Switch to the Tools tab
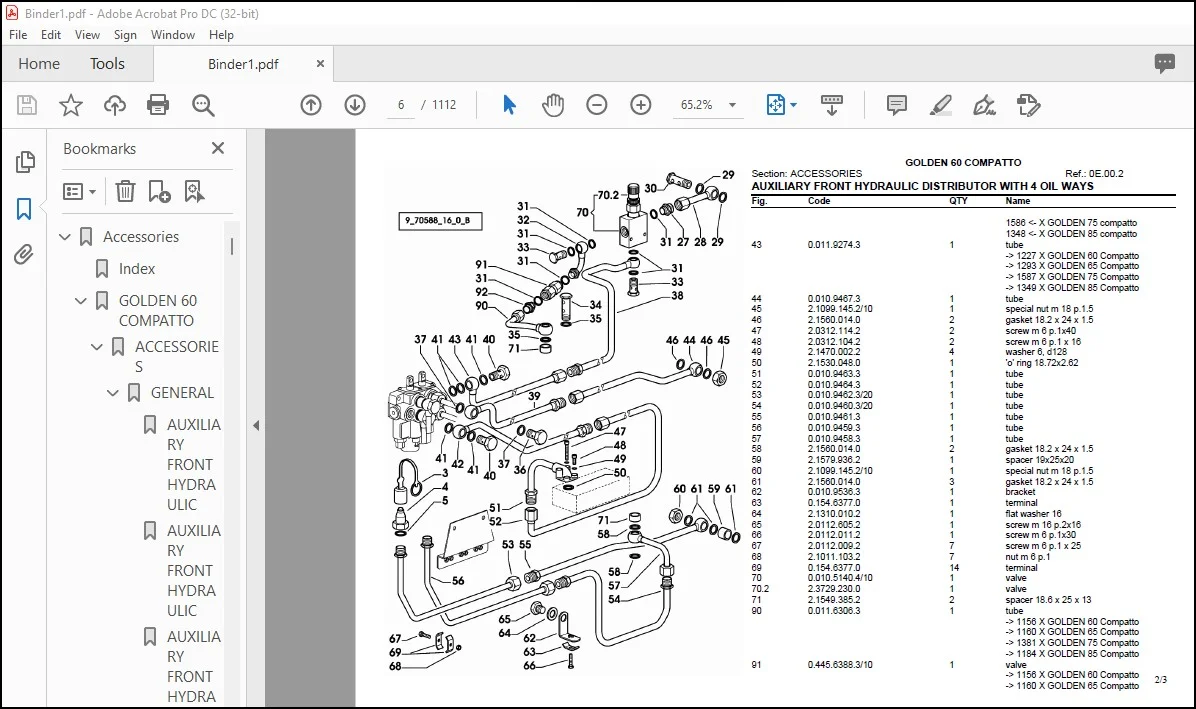 tap(107, 63)
